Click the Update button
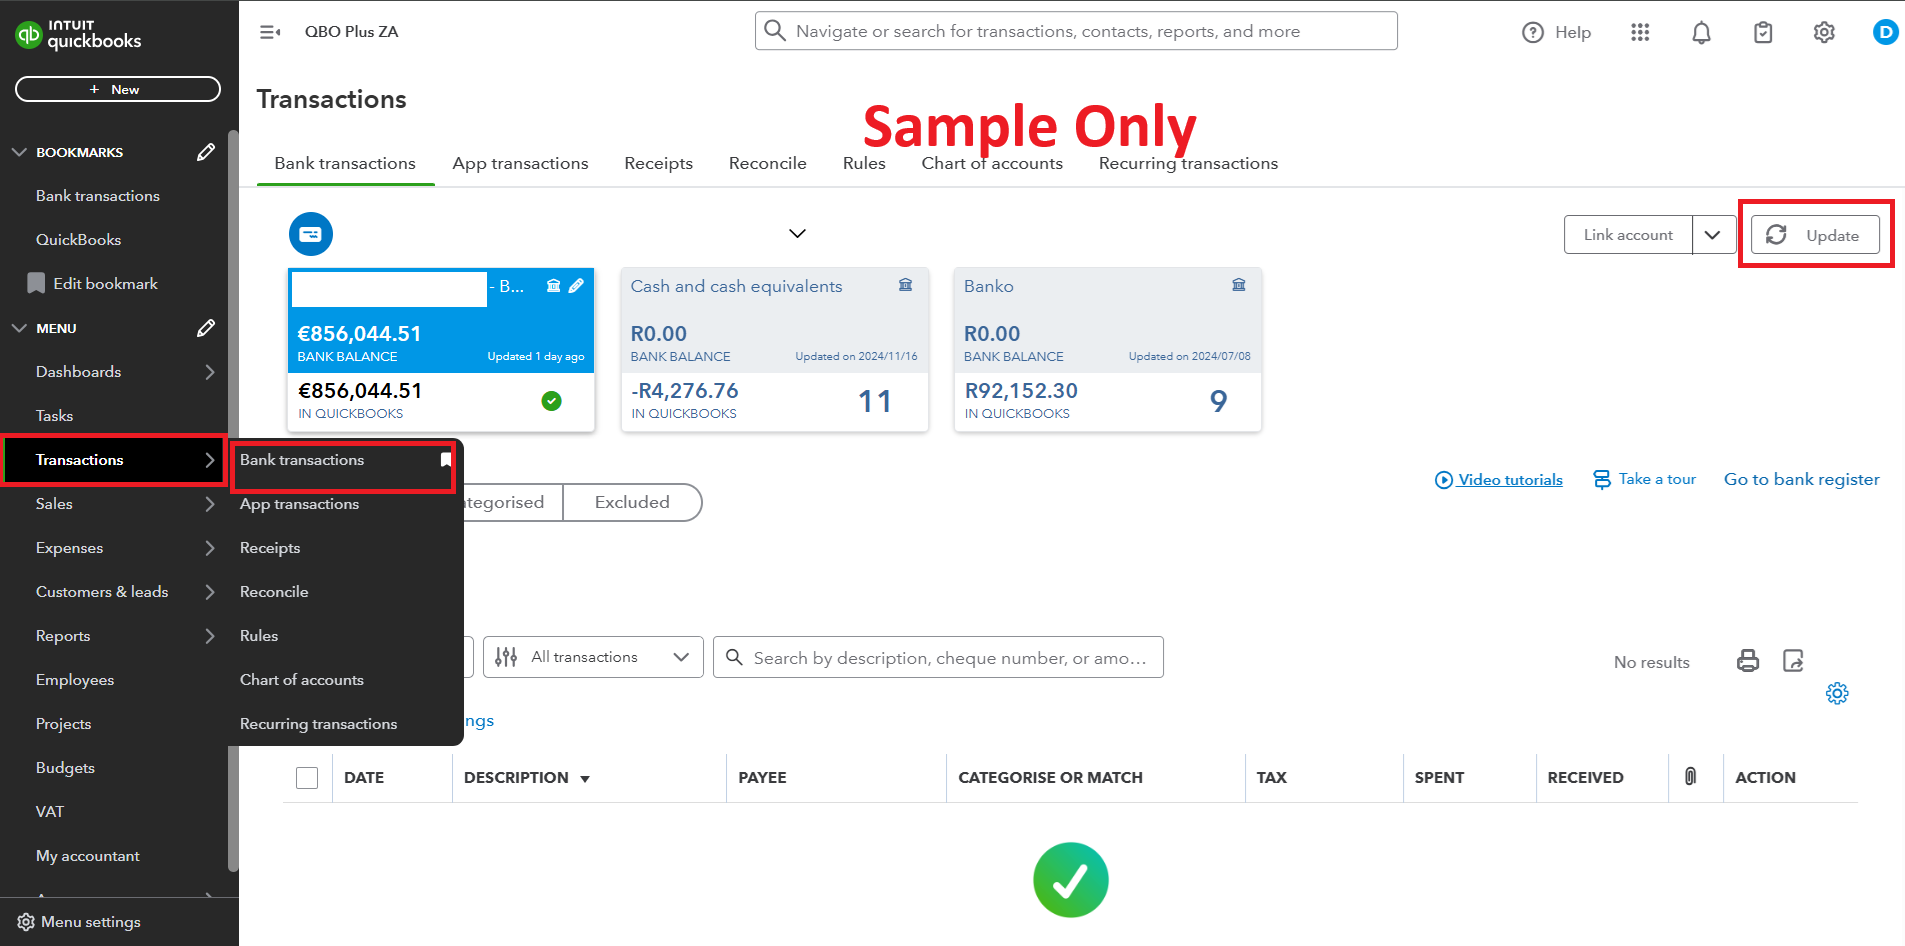Image resolution: width=1905 pixels, height=946 pixels. (x=1815, y=235)
